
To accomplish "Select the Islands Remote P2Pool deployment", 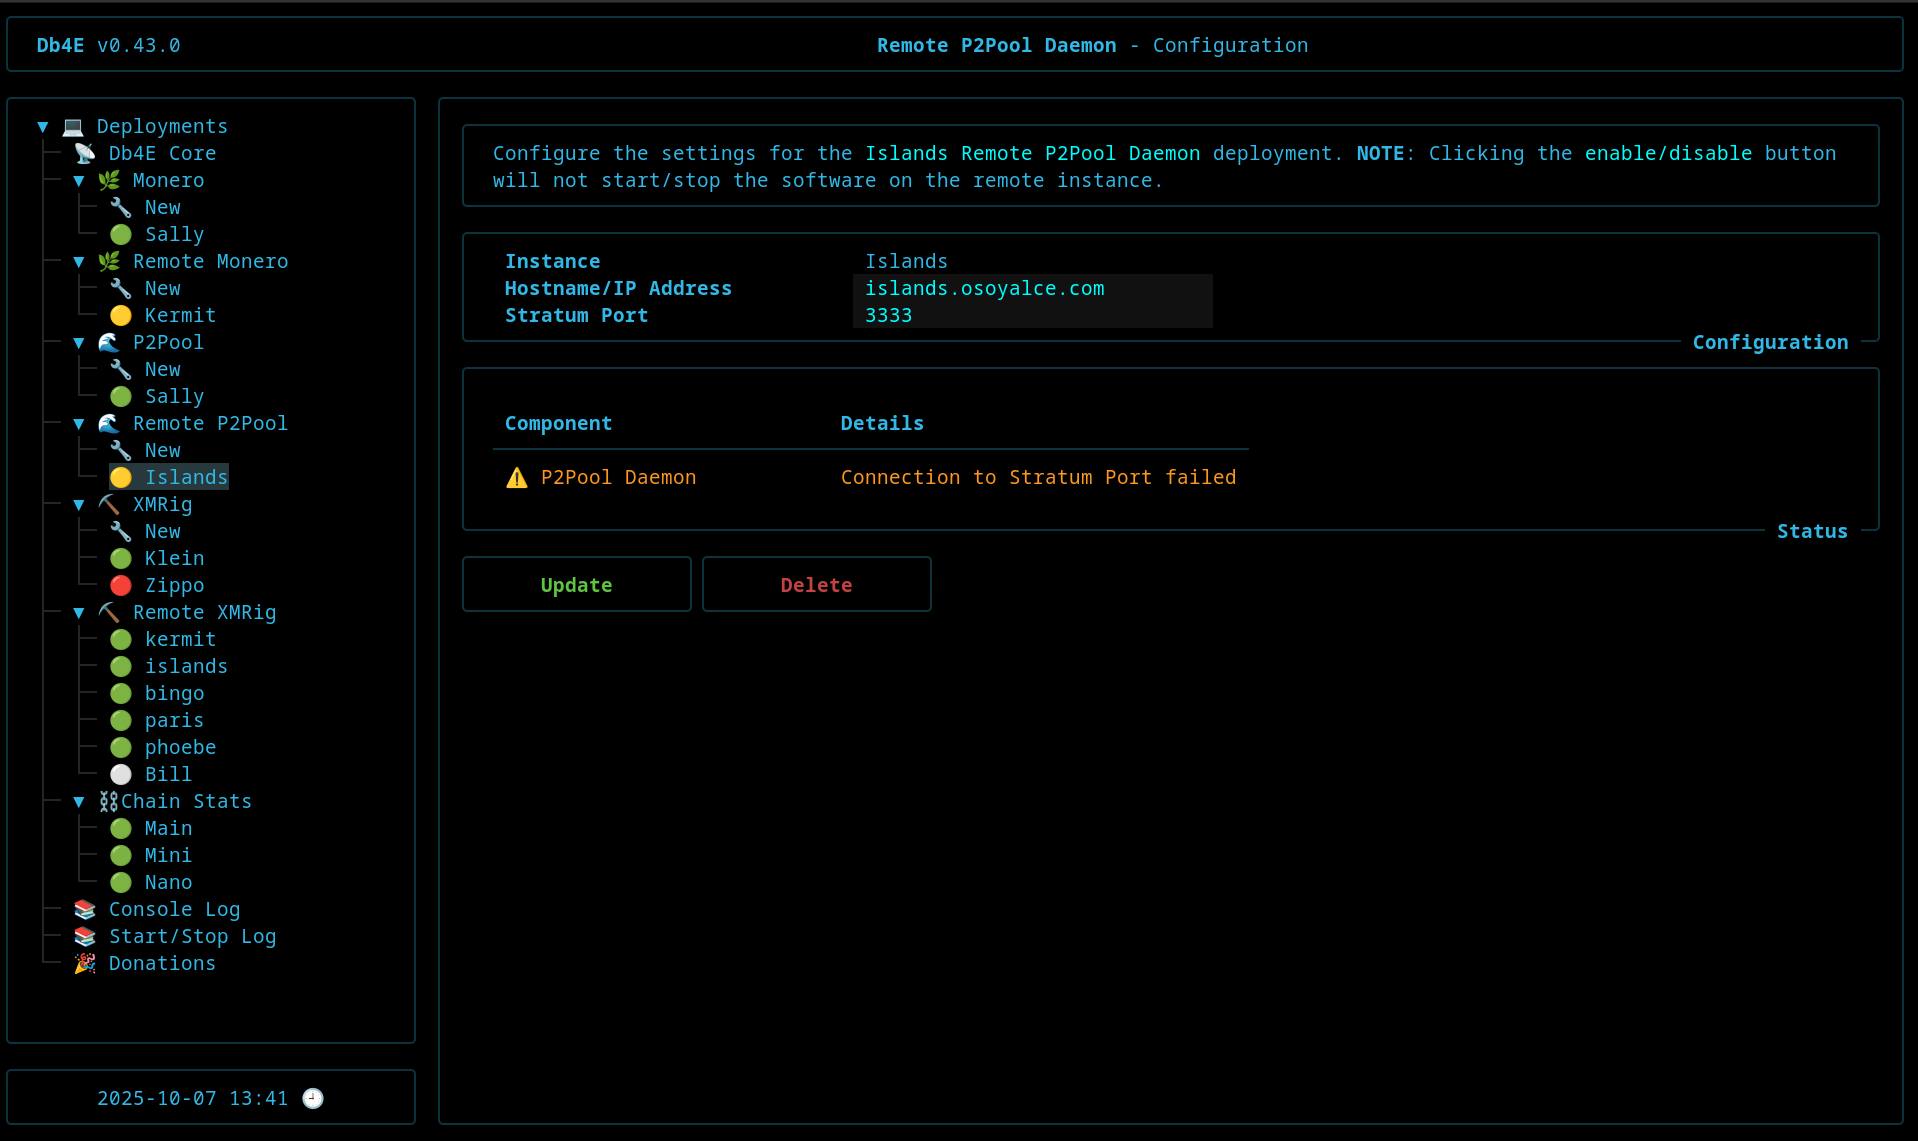I will [x=186, y=477].
